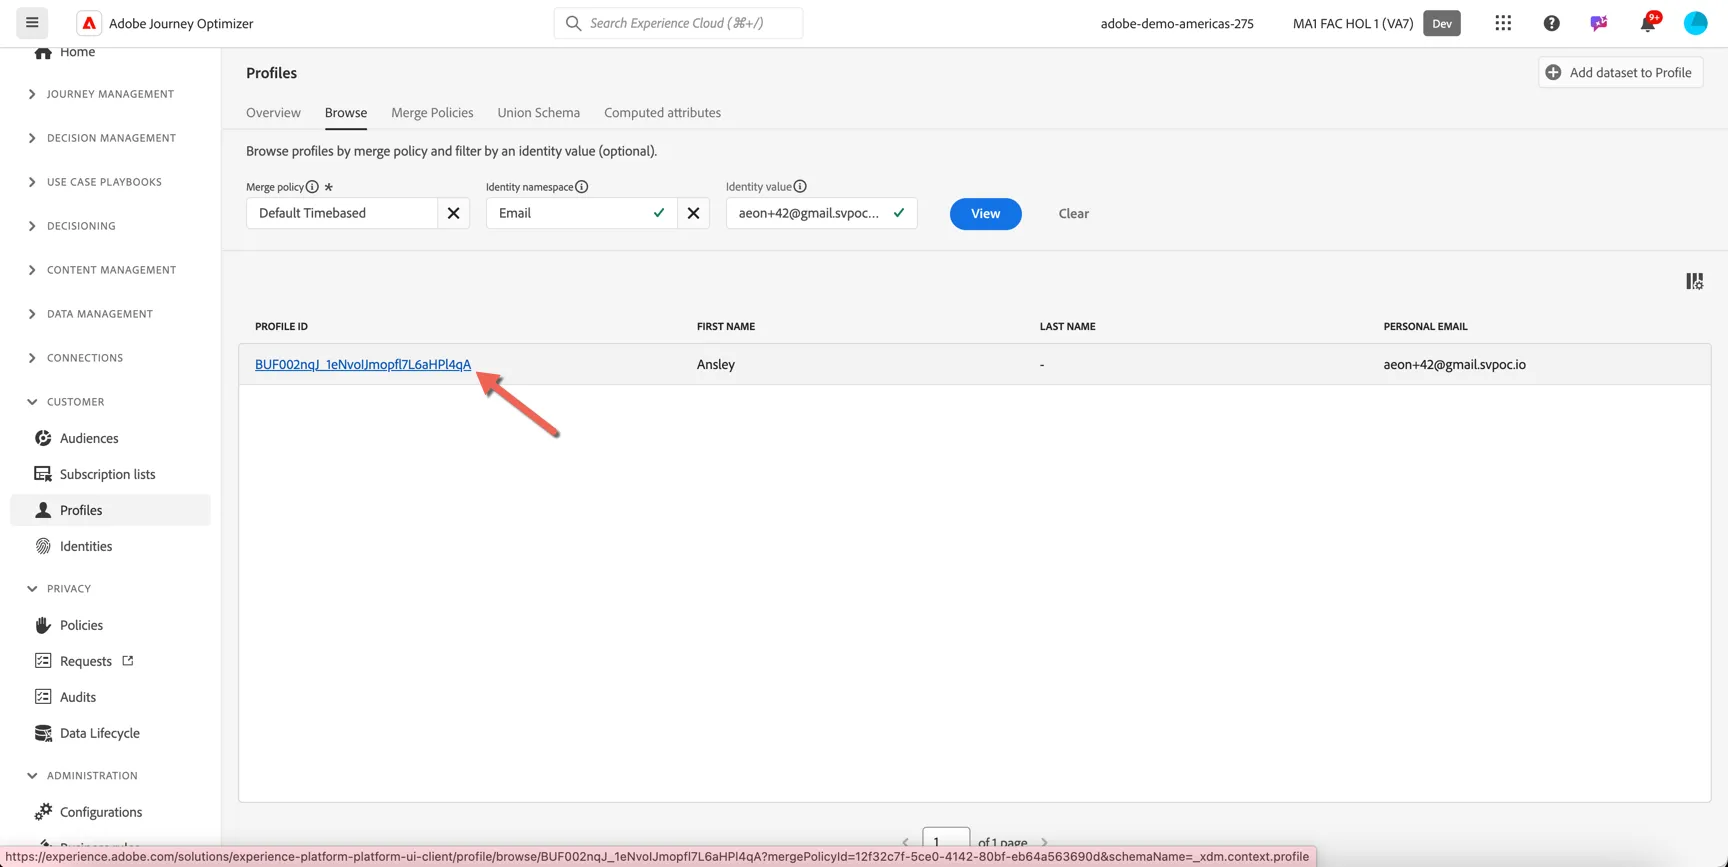Image resolution: width=1728 pixels, height=867 pixels.
Task: Open the apps grid switcher
Action: (1503, 23)
